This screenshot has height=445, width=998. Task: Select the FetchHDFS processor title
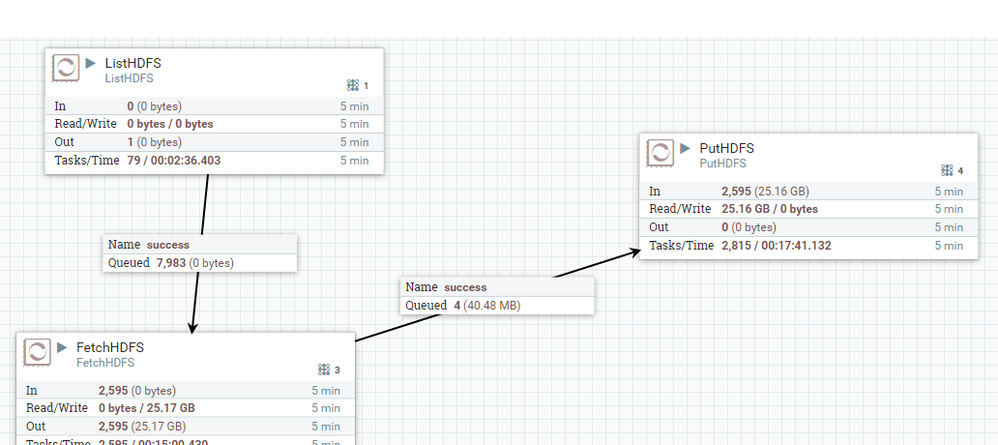110,348
